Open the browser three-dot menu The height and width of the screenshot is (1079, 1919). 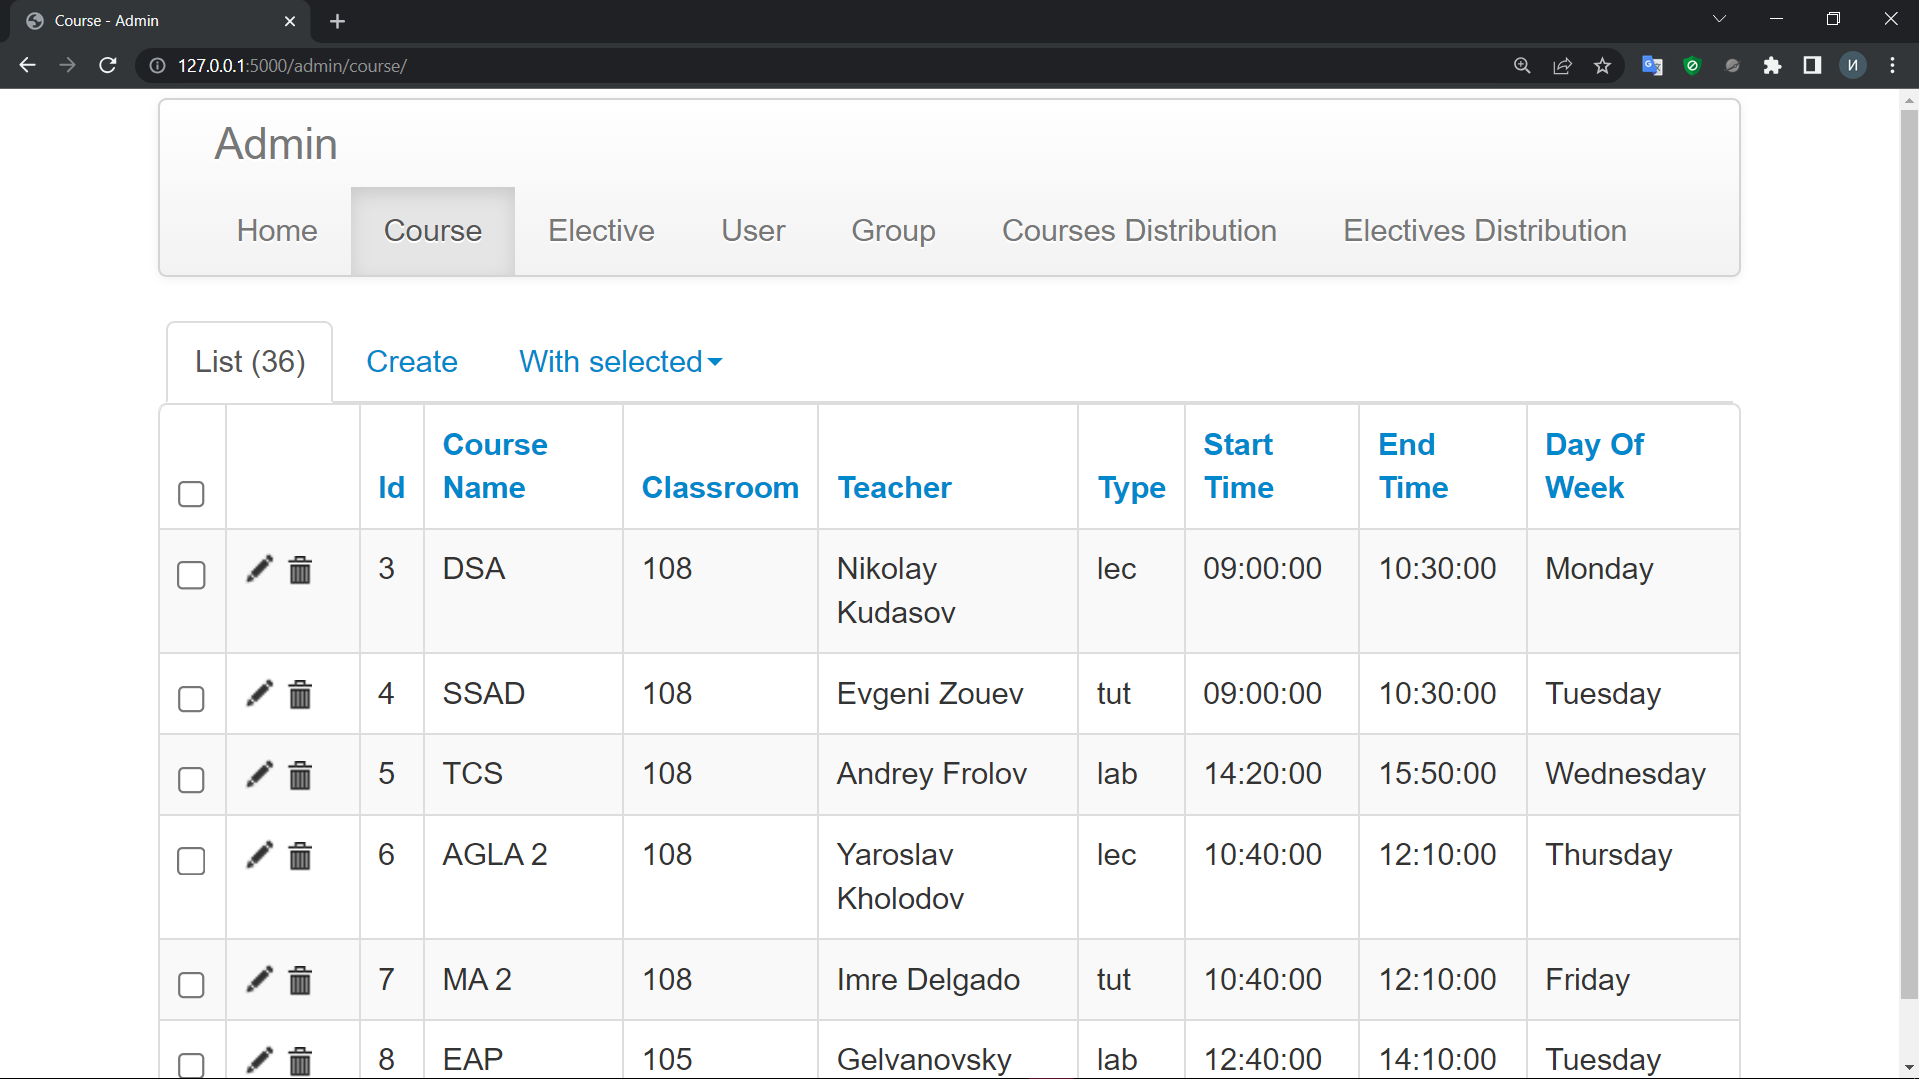point(1892,66)
